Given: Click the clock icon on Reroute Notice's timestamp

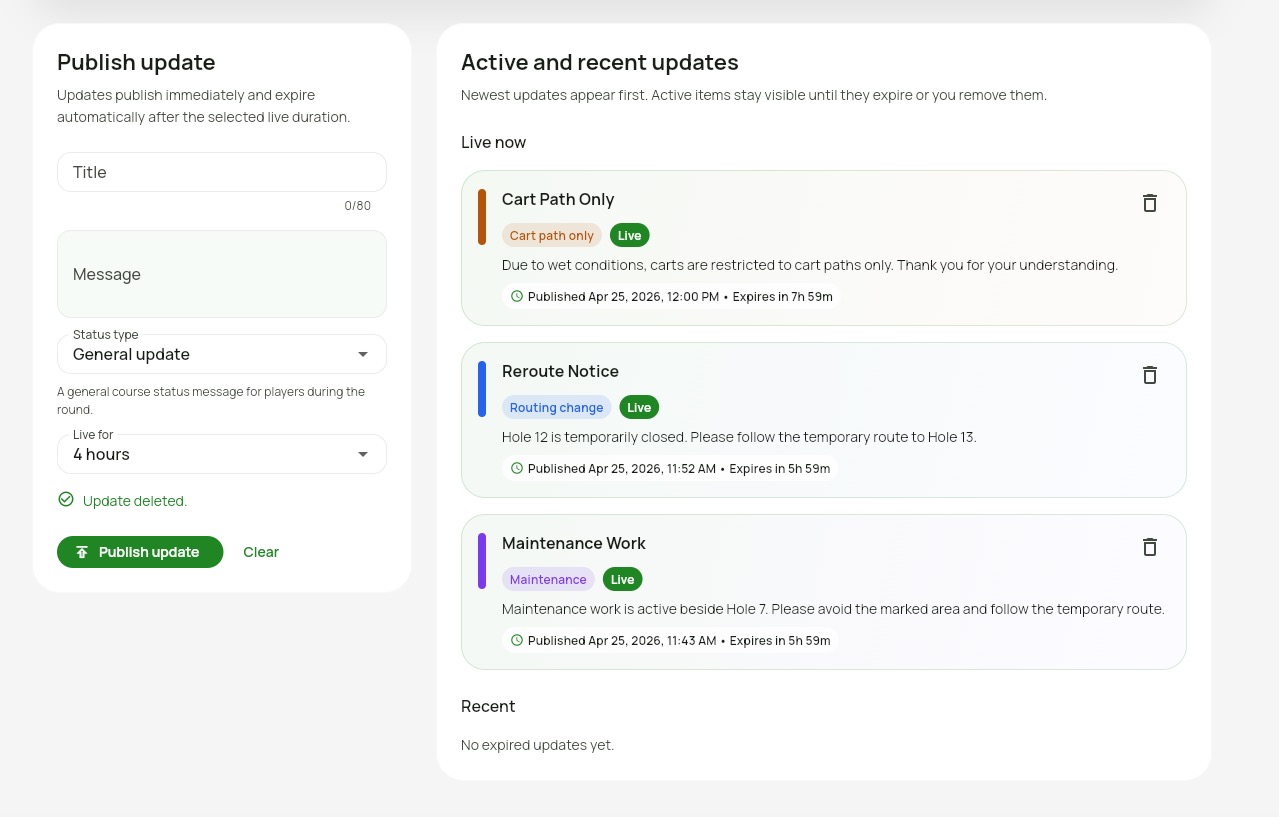Looking at the screenshot, I should (517, 468).
